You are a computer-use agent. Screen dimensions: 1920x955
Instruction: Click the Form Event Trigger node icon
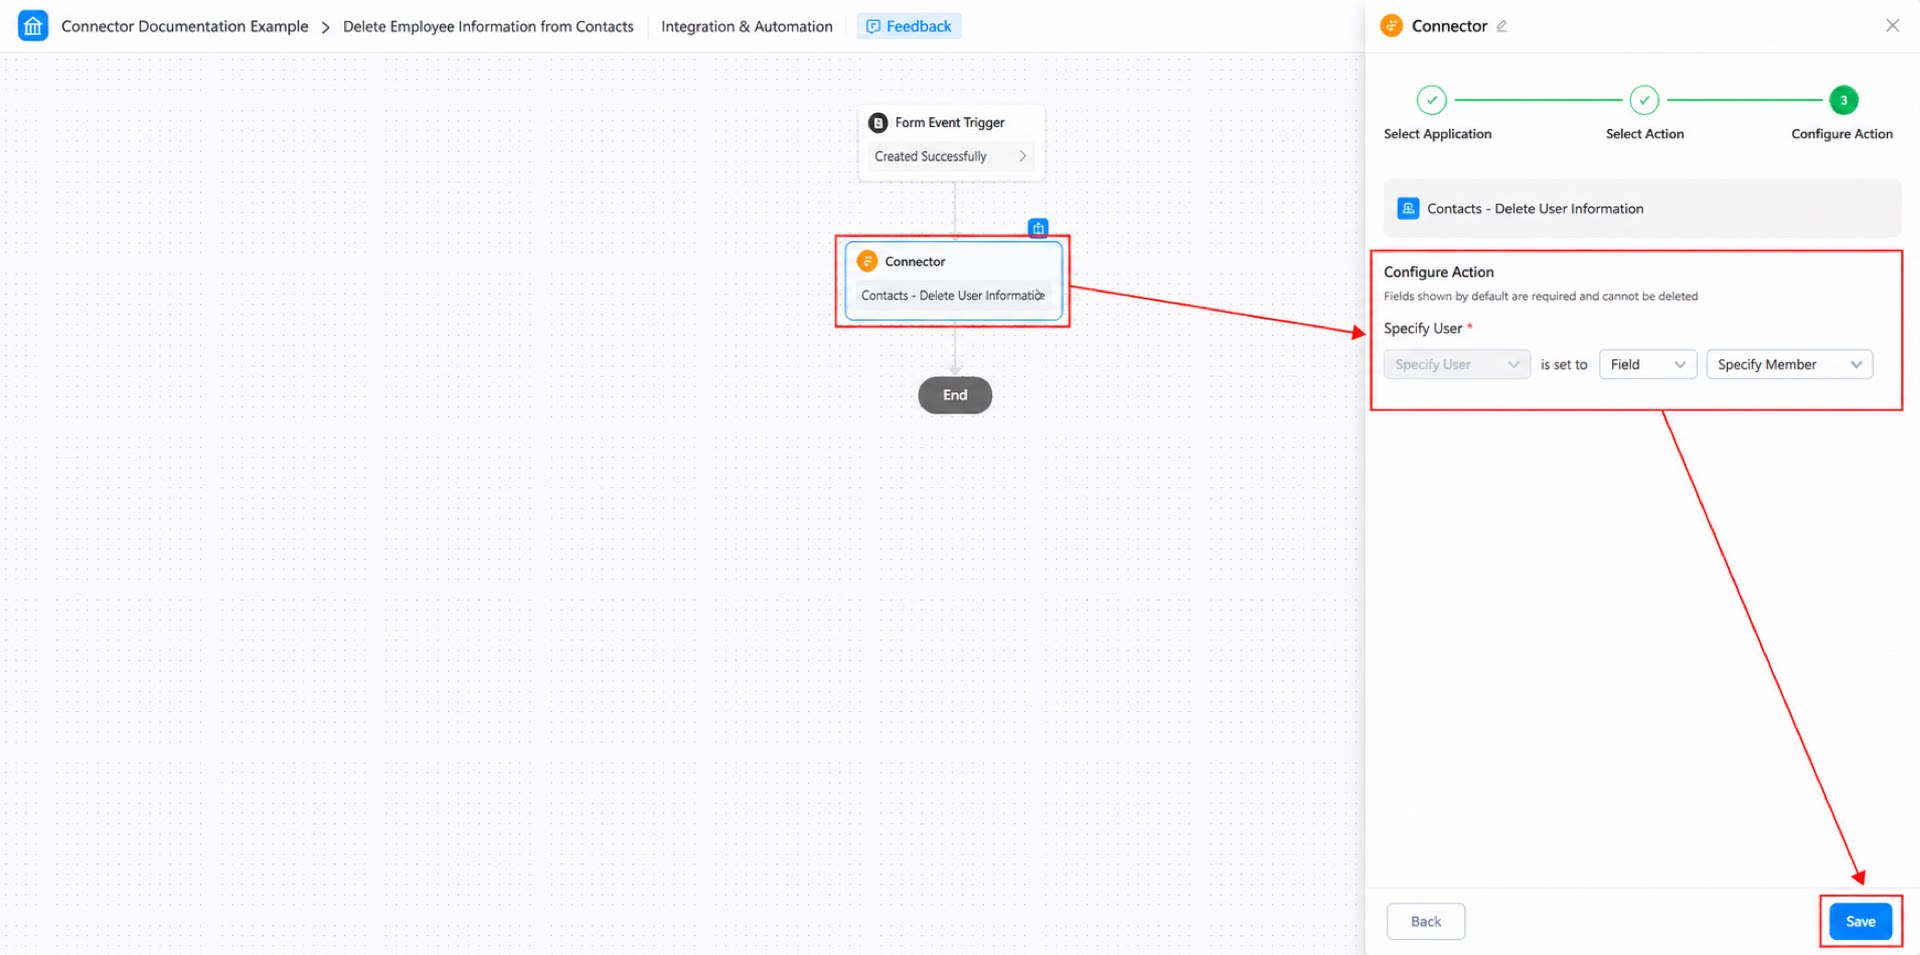tap(878, 123)
